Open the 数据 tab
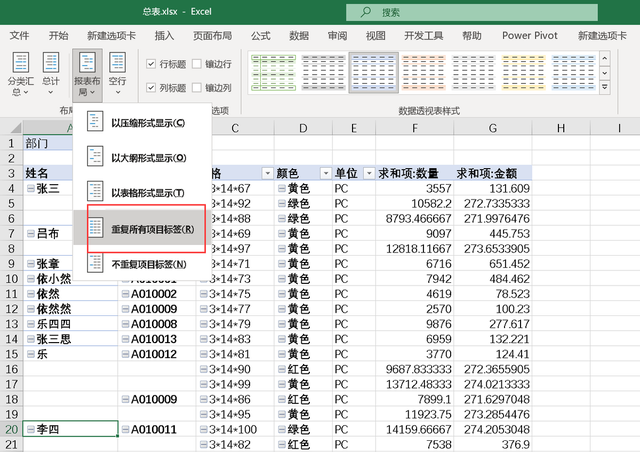Screen dimensions: 640x452 (299, 36)
